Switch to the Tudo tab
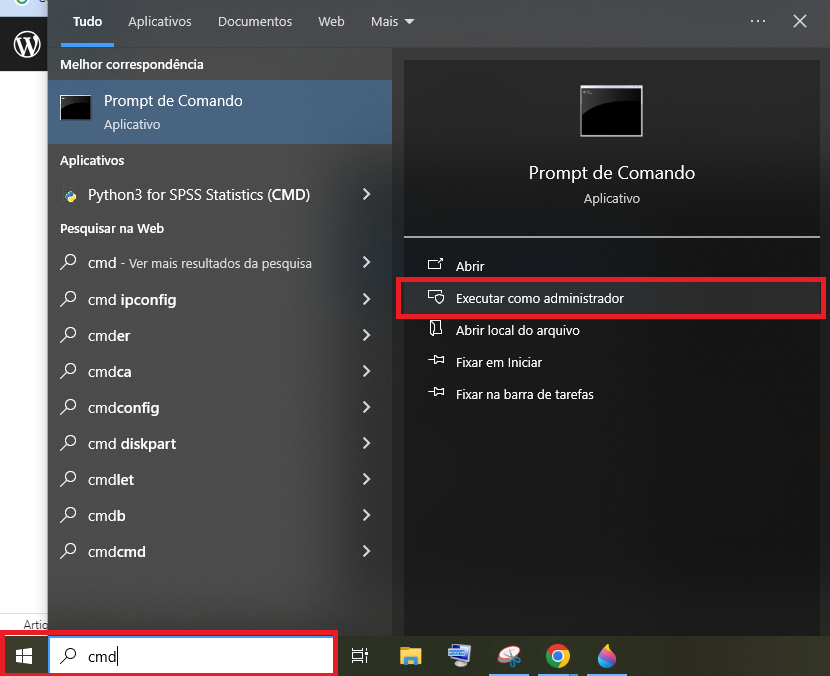The width and height of the screenshot is (830, 676). [x=87, y=22]
